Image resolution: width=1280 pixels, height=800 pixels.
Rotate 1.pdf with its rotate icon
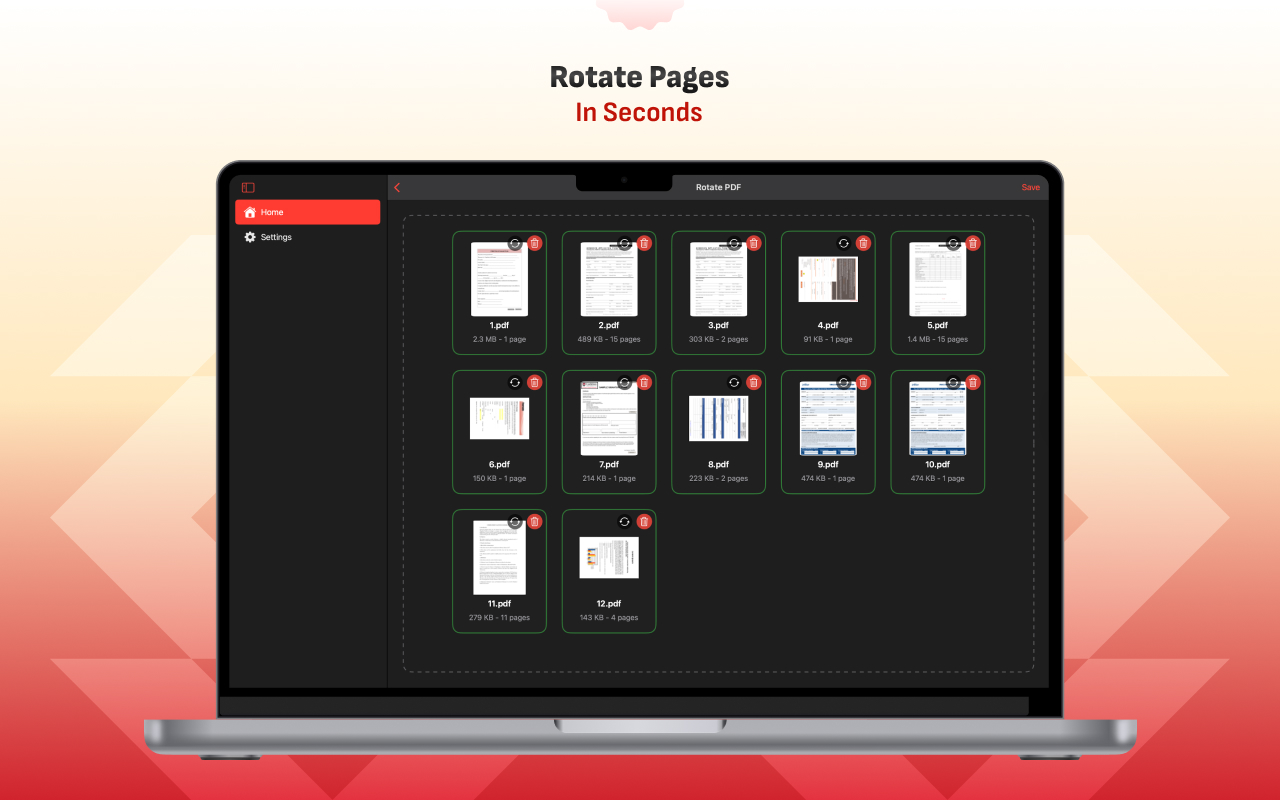515,243
